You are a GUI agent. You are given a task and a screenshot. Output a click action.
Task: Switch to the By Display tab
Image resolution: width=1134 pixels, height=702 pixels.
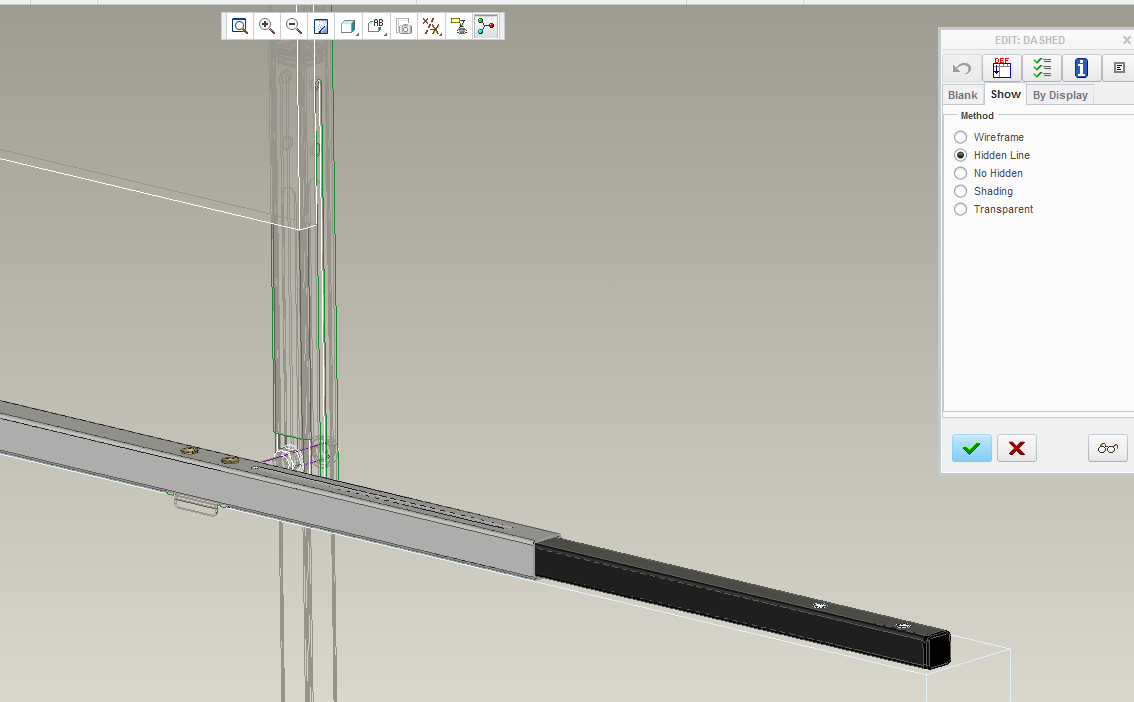click(x=1060, y=95)
